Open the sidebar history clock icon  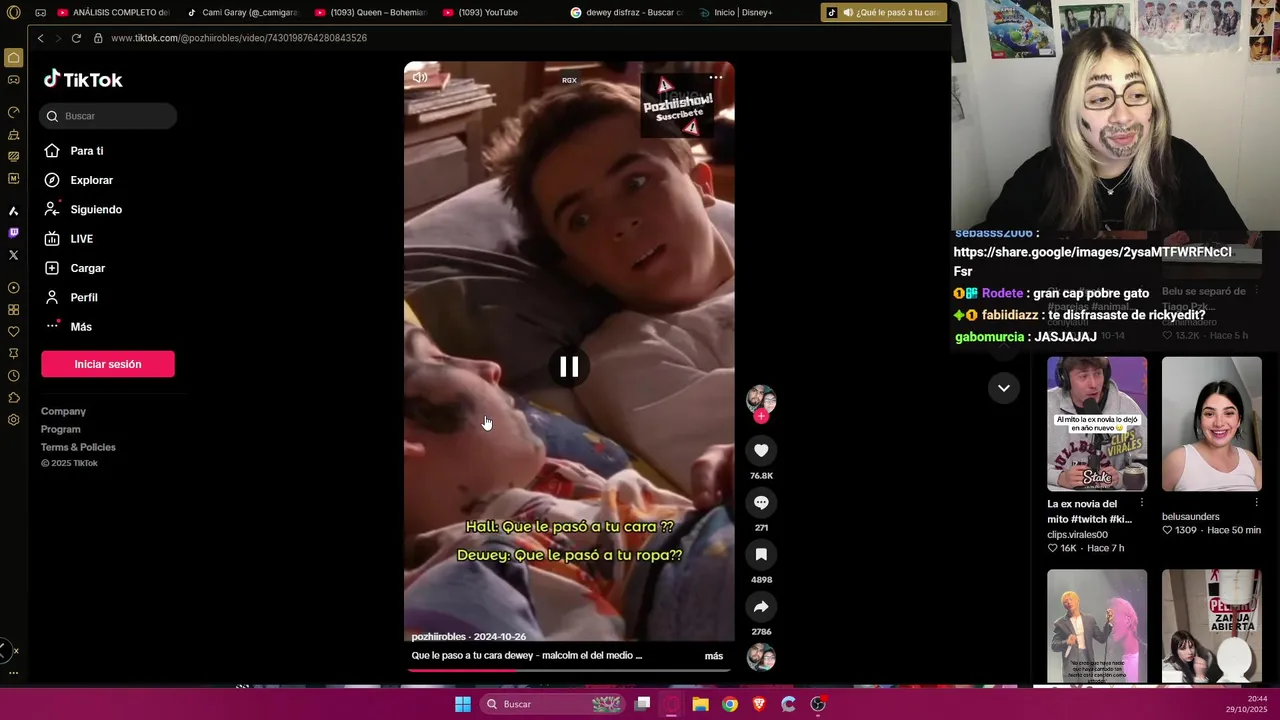point(13,376)
